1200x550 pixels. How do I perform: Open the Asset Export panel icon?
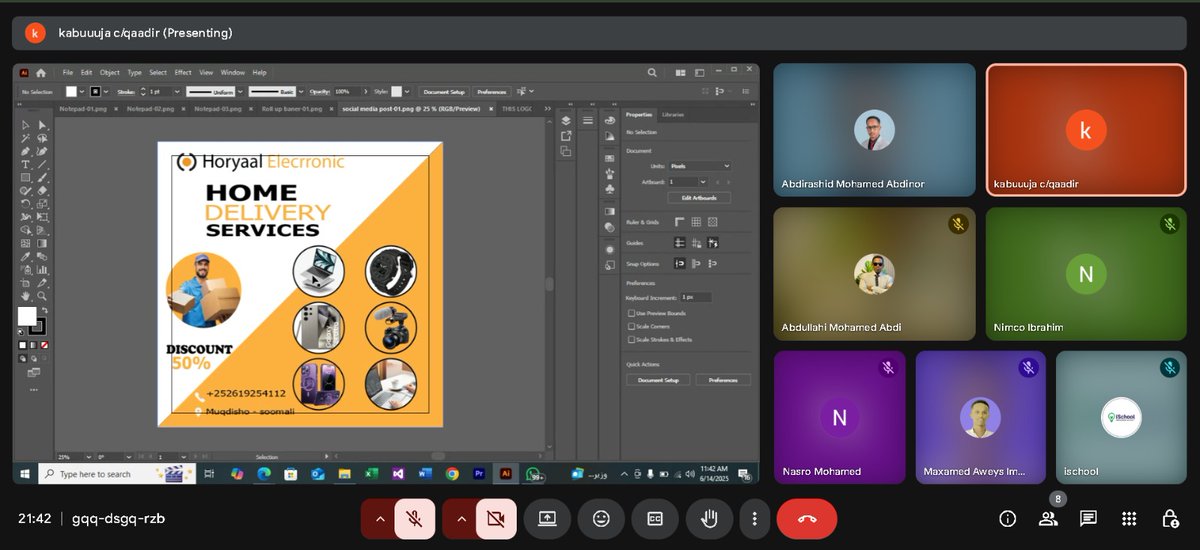click(566, 136)
